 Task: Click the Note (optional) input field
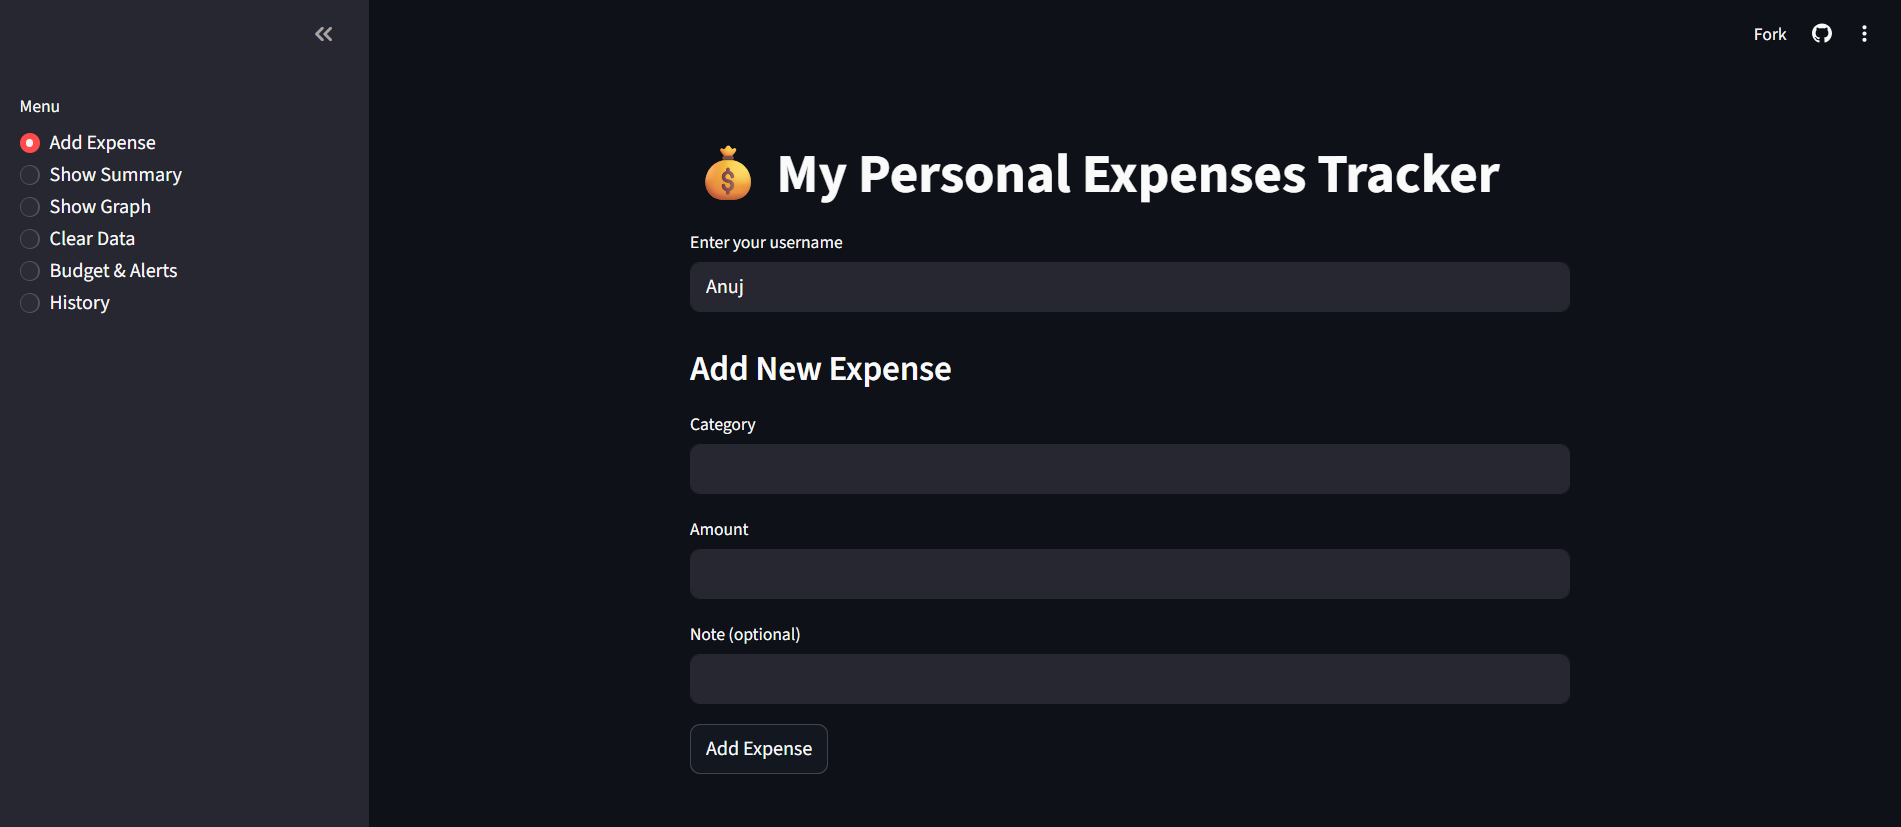coord(1130,679)
